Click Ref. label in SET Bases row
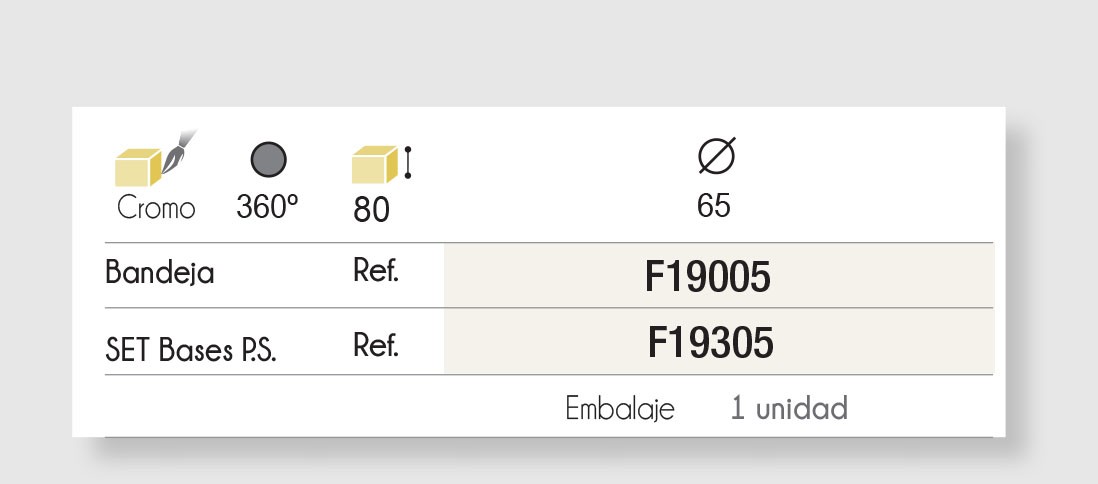The image size is (1098, 484). (x=376, y=345)
